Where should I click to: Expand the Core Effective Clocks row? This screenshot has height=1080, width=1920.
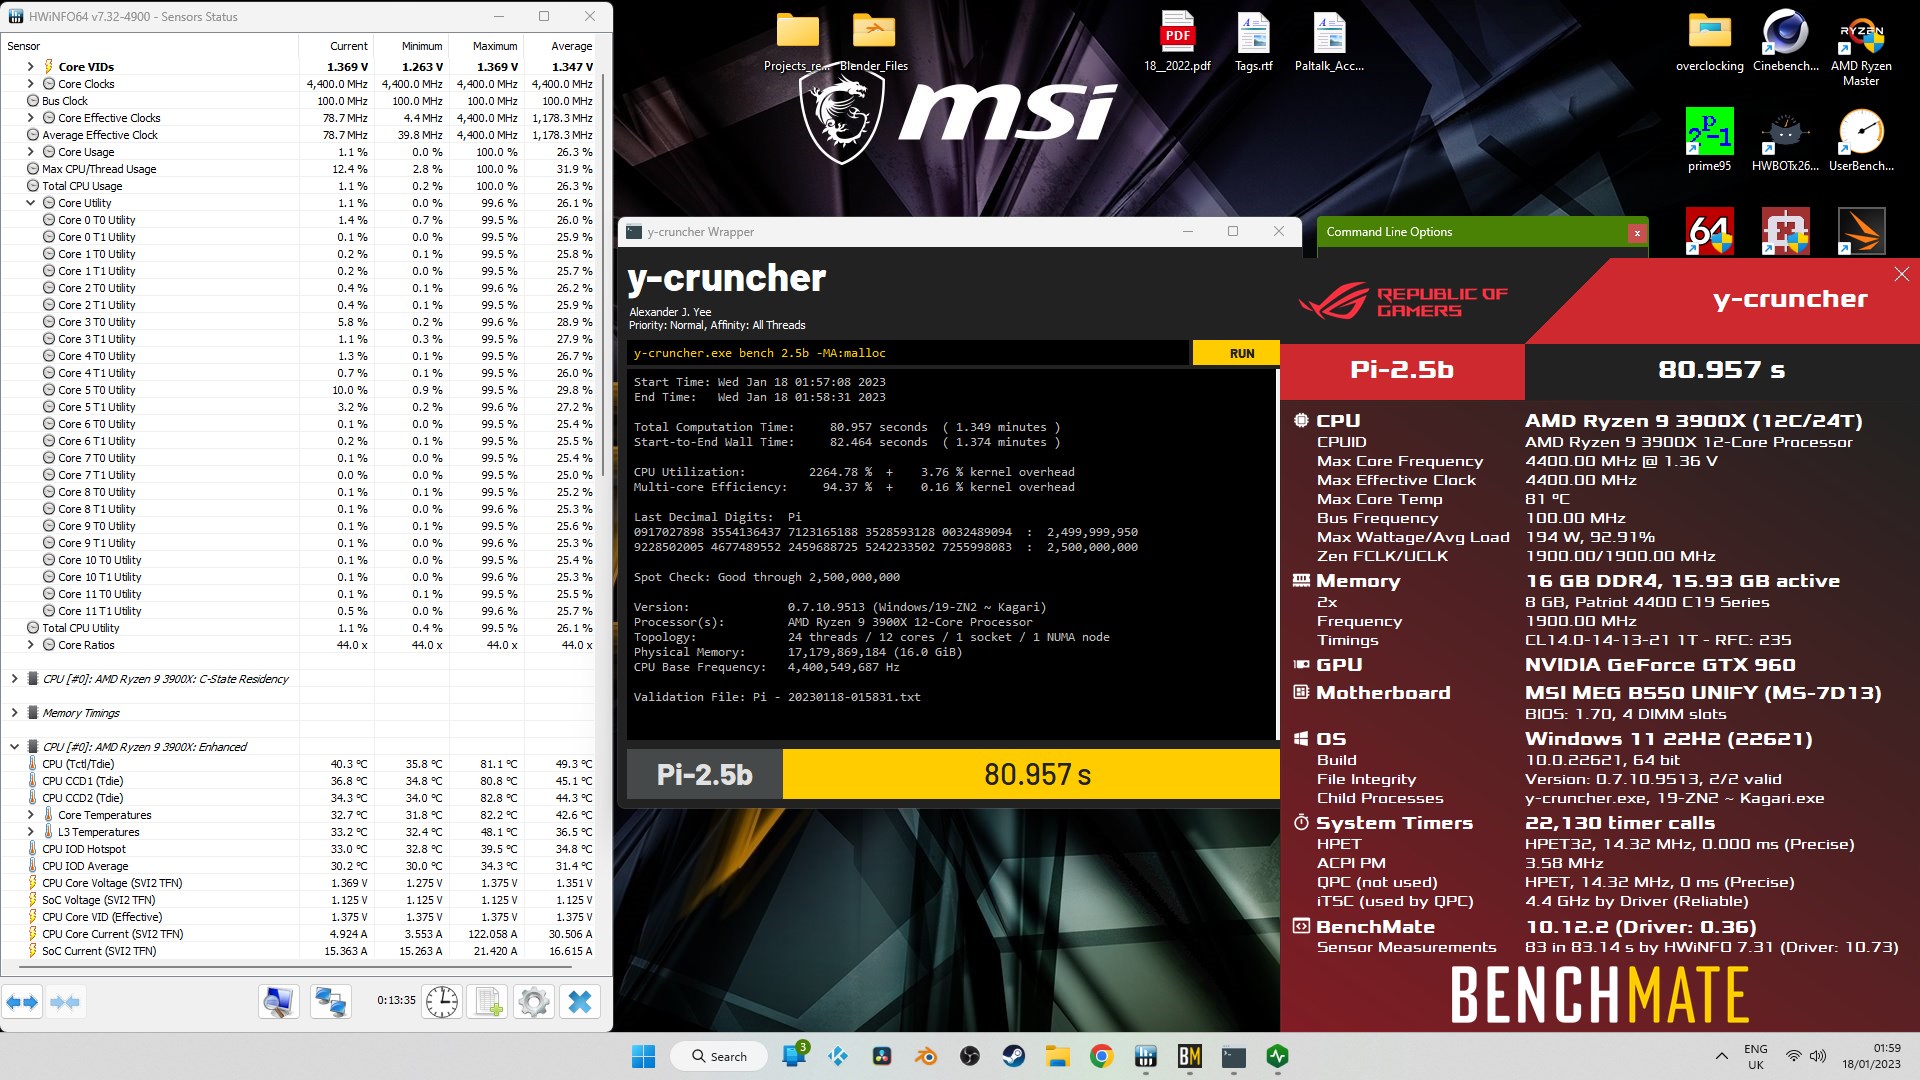[x=30, y=118]
